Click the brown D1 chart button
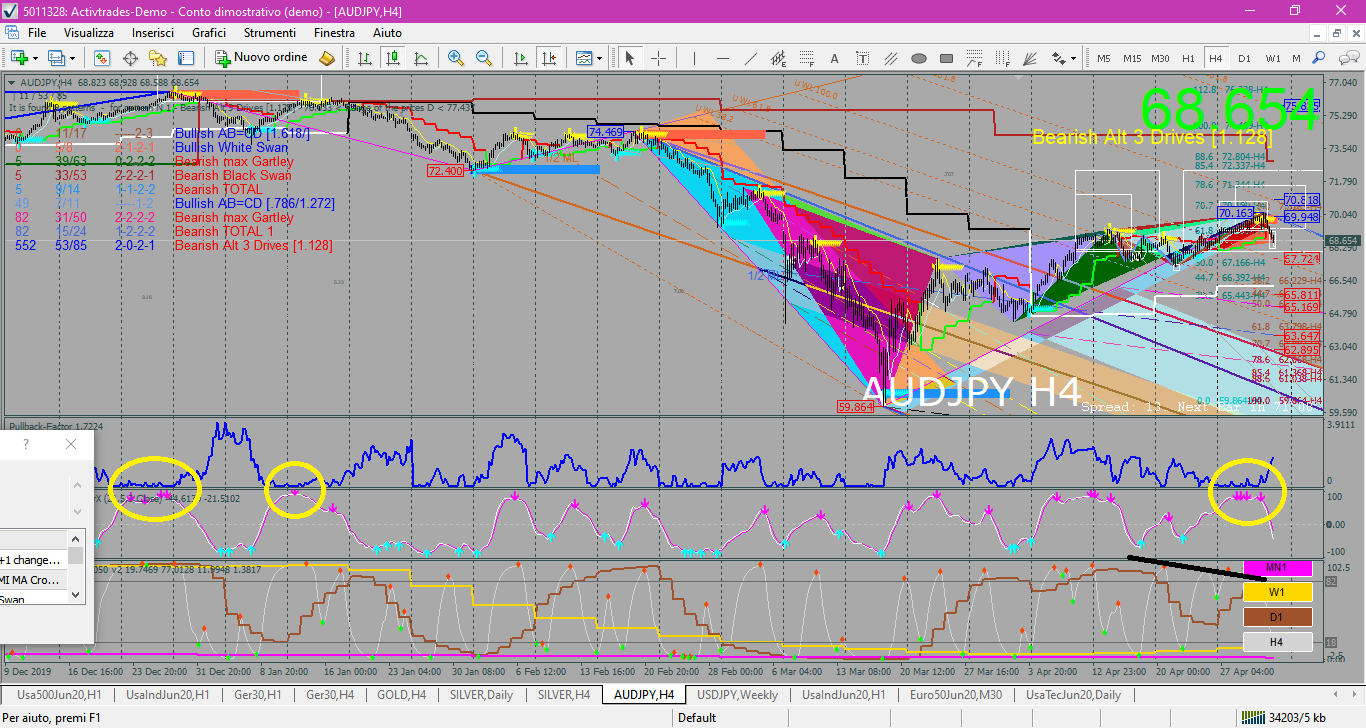 tap(1277, 617)
